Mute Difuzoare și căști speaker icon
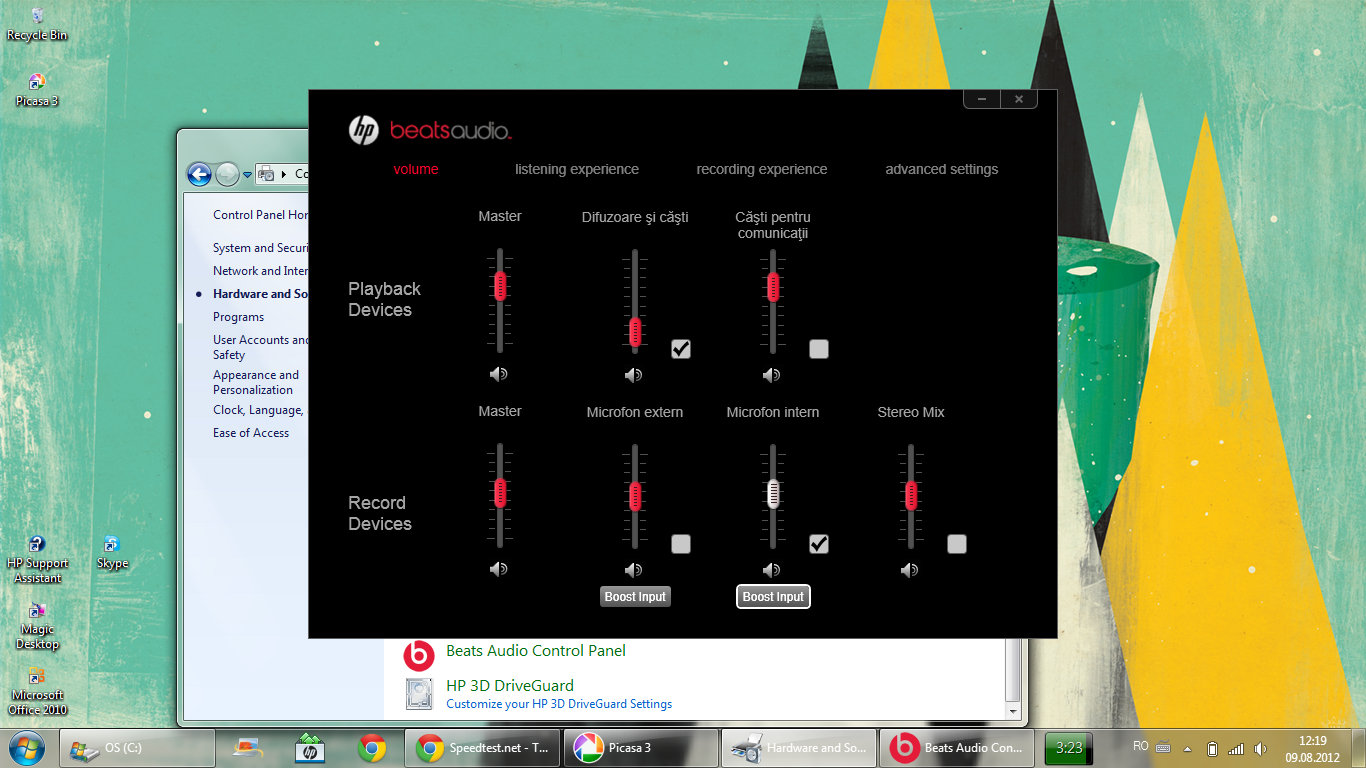 click(x=634, y=375)
